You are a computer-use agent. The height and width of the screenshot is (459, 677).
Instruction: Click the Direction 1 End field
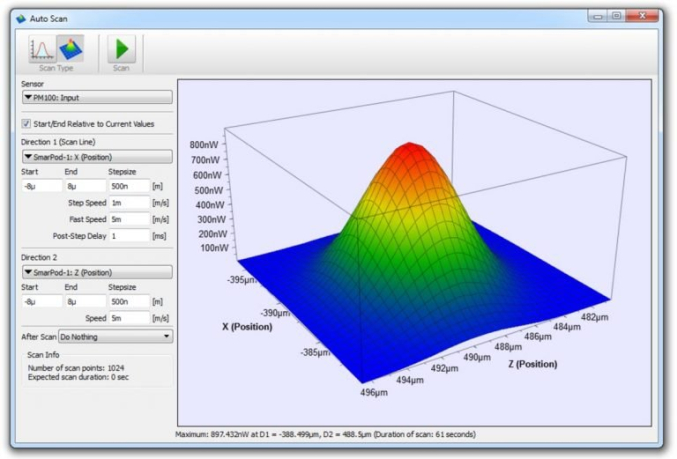[85, 186]
